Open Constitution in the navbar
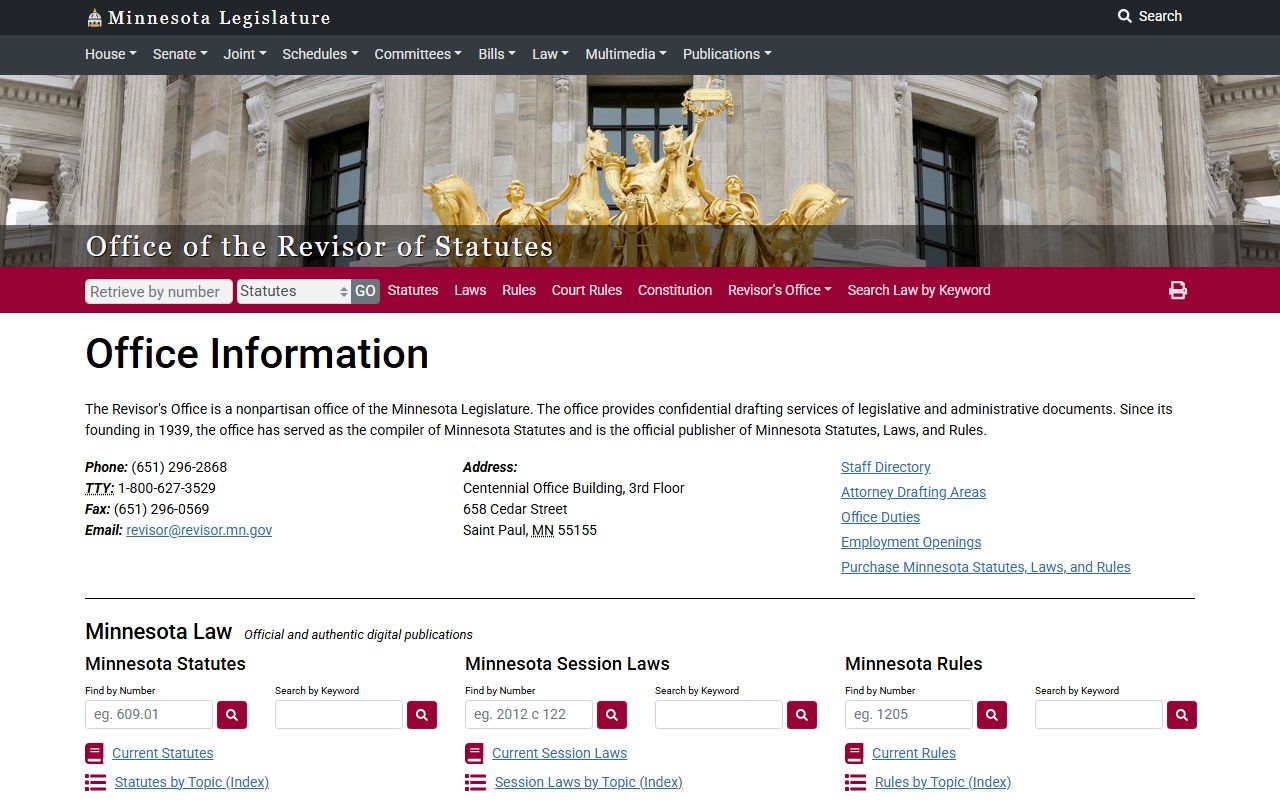 pyautogui.click(x=675, y=290)
